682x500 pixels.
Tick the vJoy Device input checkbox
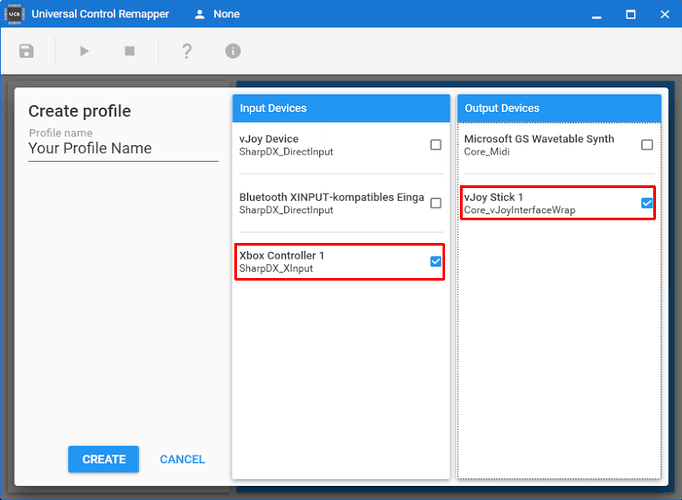tap(435, 145)
